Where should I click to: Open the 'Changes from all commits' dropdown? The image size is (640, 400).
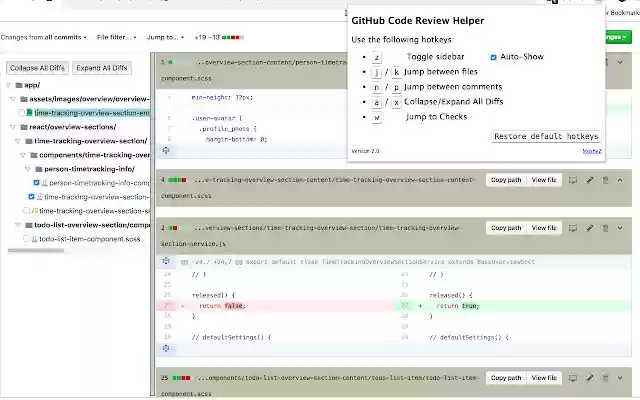44,37
